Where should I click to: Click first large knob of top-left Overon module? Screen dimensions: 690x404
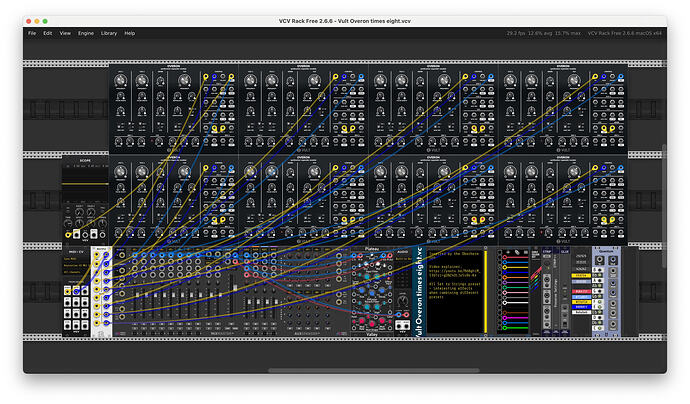[120, 81]
